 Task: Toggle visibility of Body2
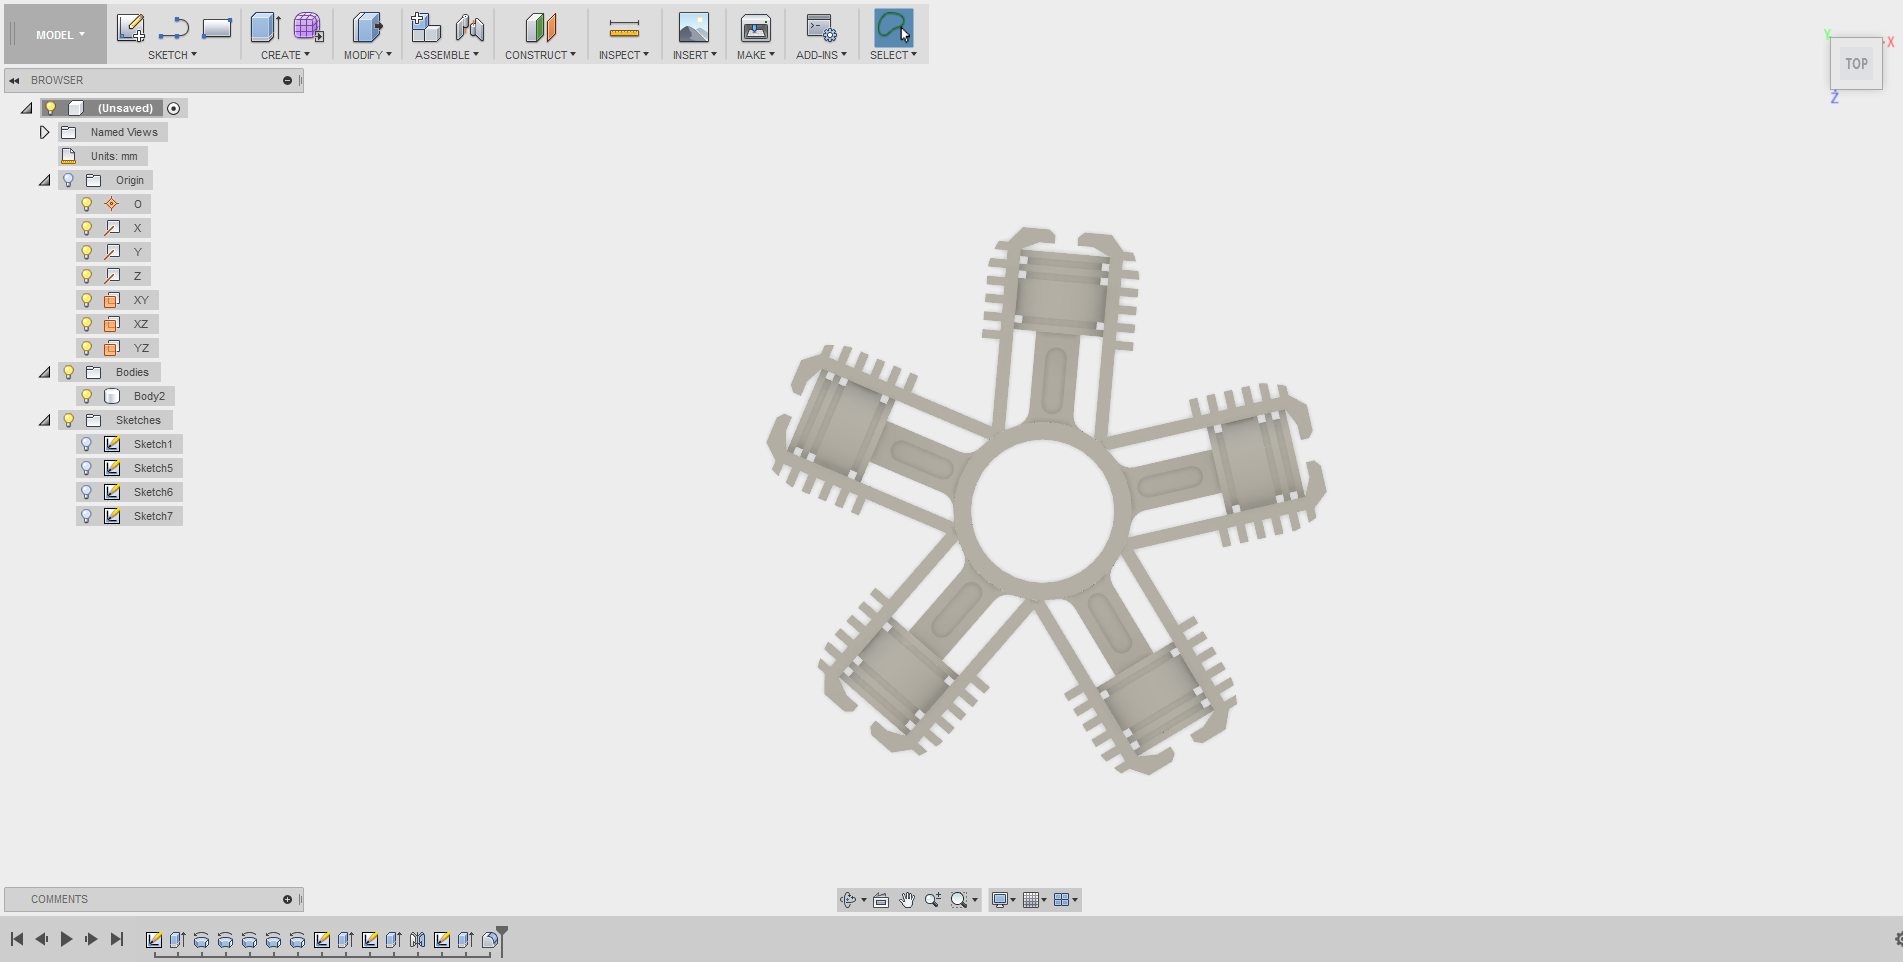point(86,396)
